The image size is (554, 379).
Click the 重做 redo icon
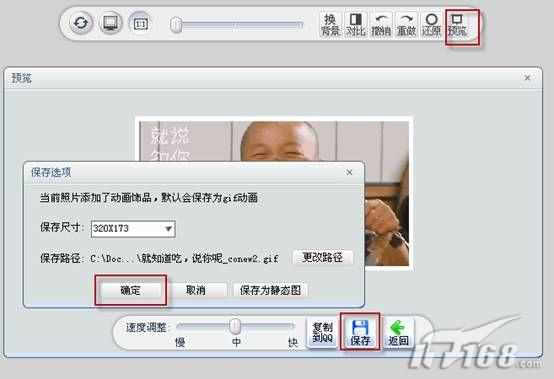[406, 24]
